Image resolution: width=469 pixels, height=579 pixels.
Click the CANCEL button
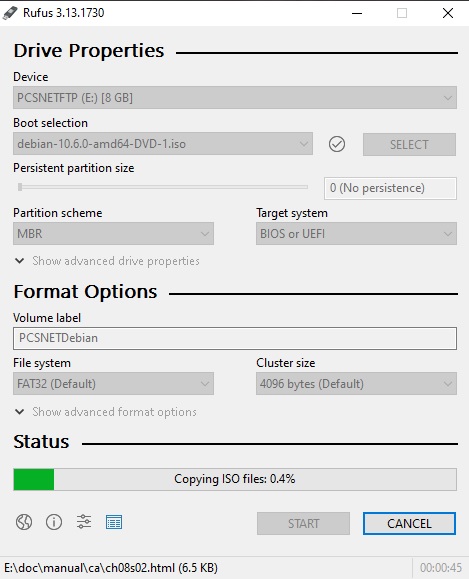[409, 523]
